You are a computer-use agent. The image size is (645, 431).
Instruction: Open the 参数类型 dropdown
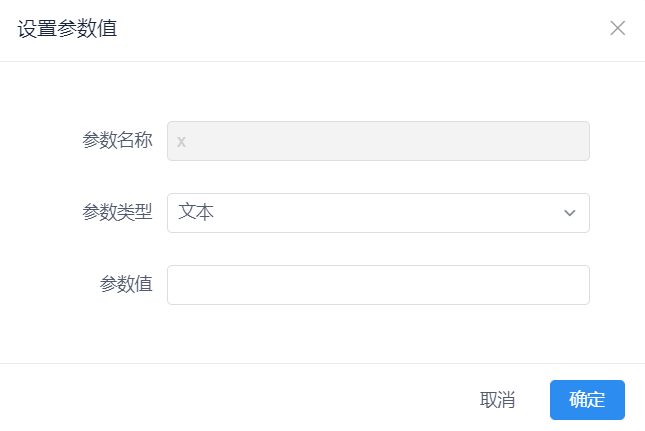click(378, 213)
